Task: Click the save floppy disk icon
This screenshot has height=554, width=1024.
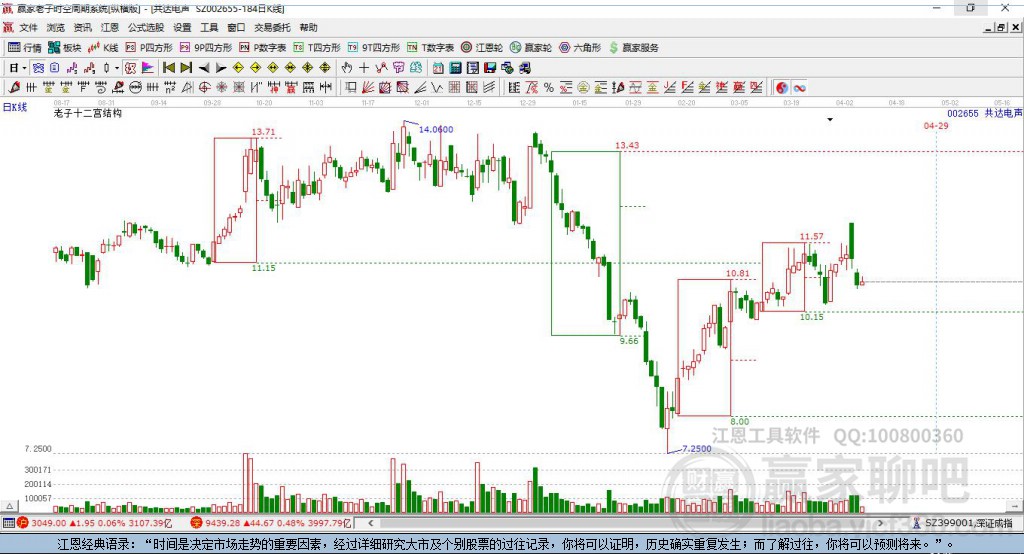Action: point(490,68)
